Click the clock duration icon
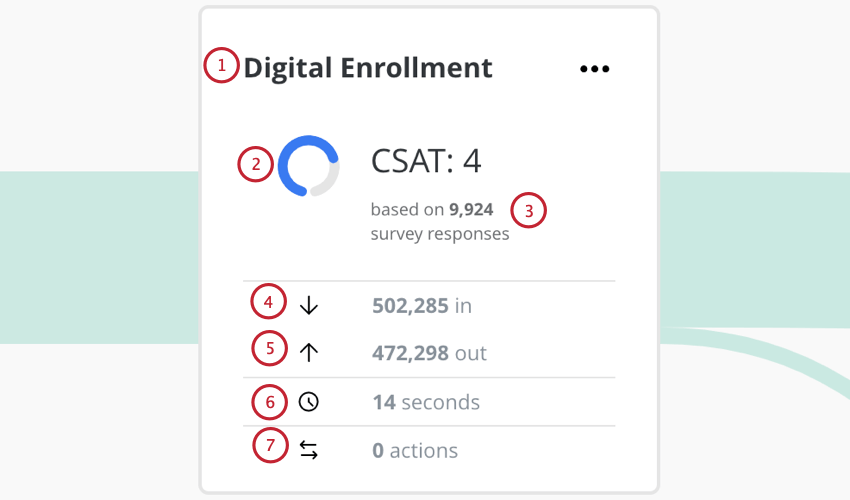850x500 pixels. (308, 402)
